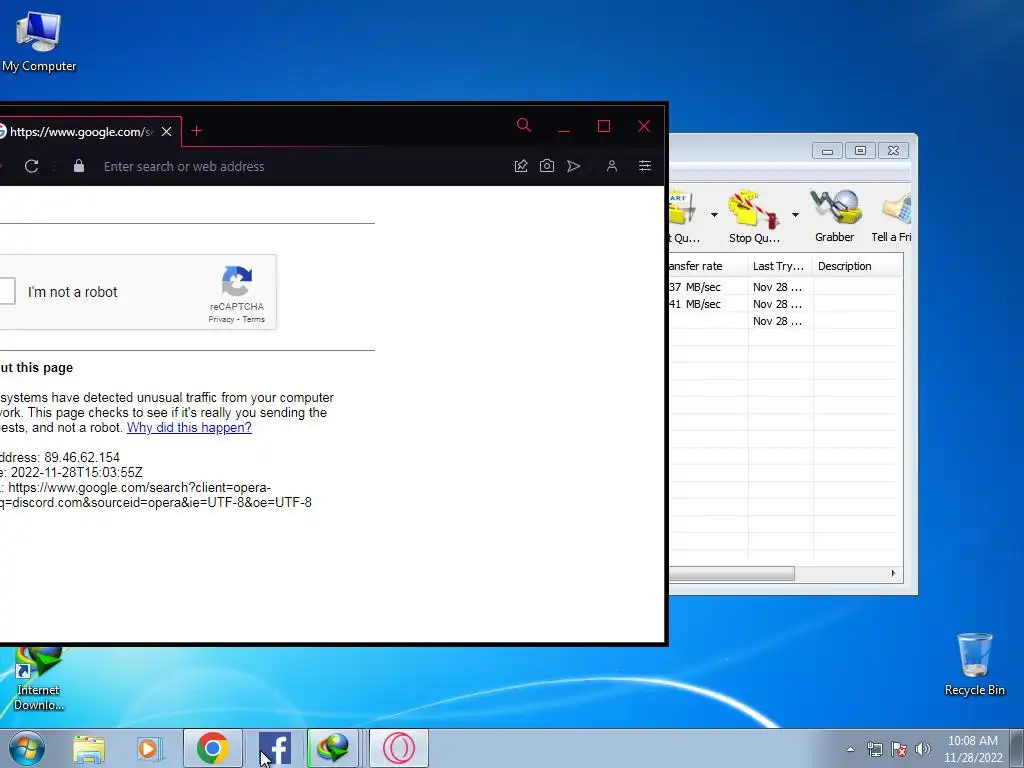Screen dimensions: 1024x768
Task: Select row with 41 MB/sec transfer rate
Action: coord(786,304)
